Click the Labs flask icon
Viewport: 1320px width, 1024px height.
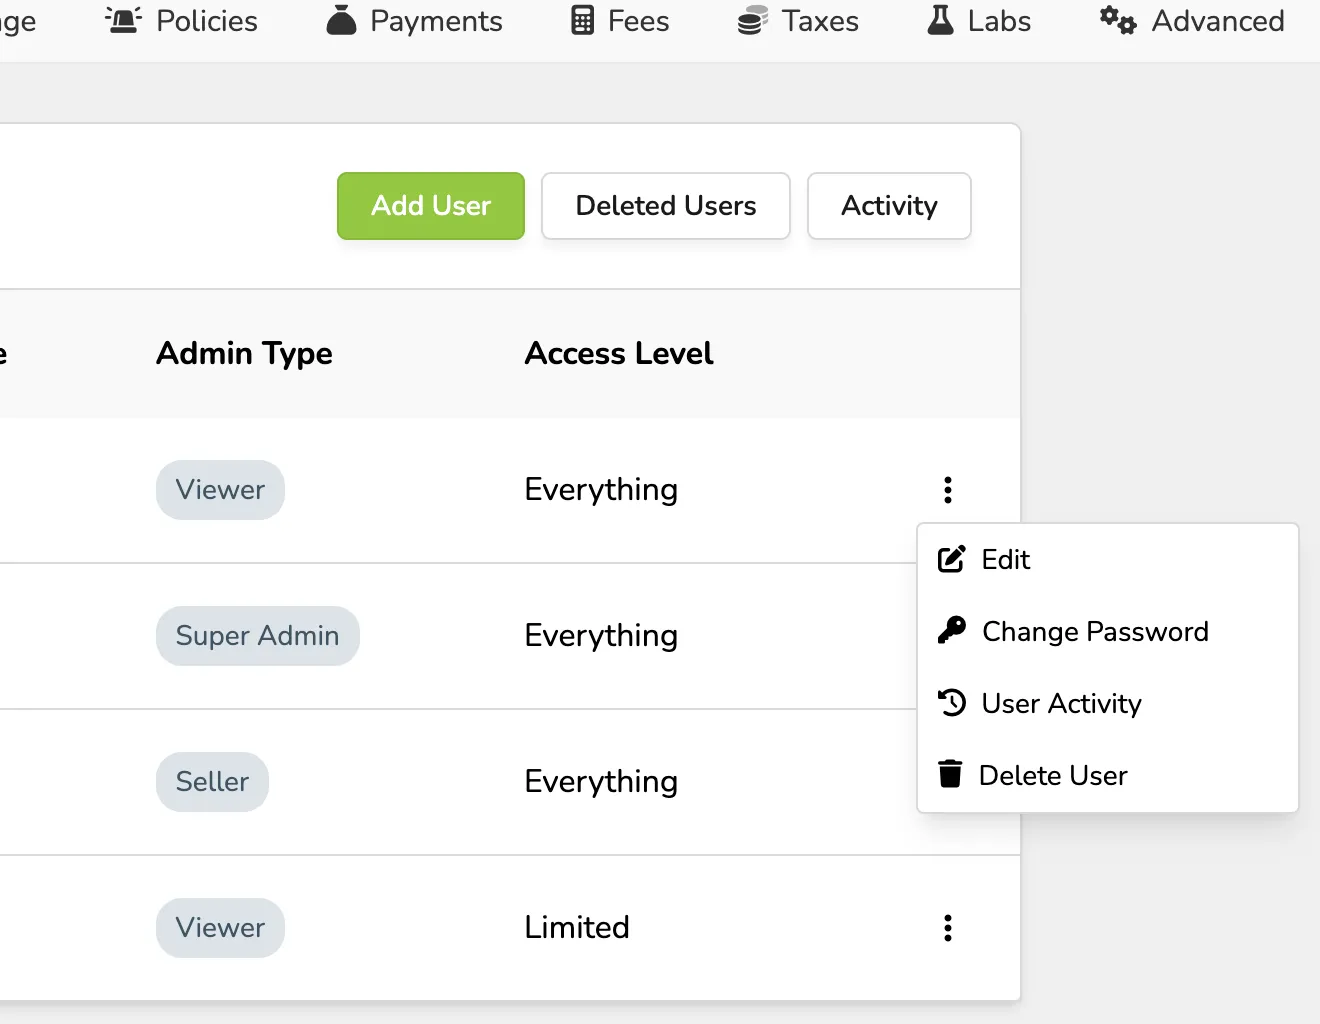(940, 20)
